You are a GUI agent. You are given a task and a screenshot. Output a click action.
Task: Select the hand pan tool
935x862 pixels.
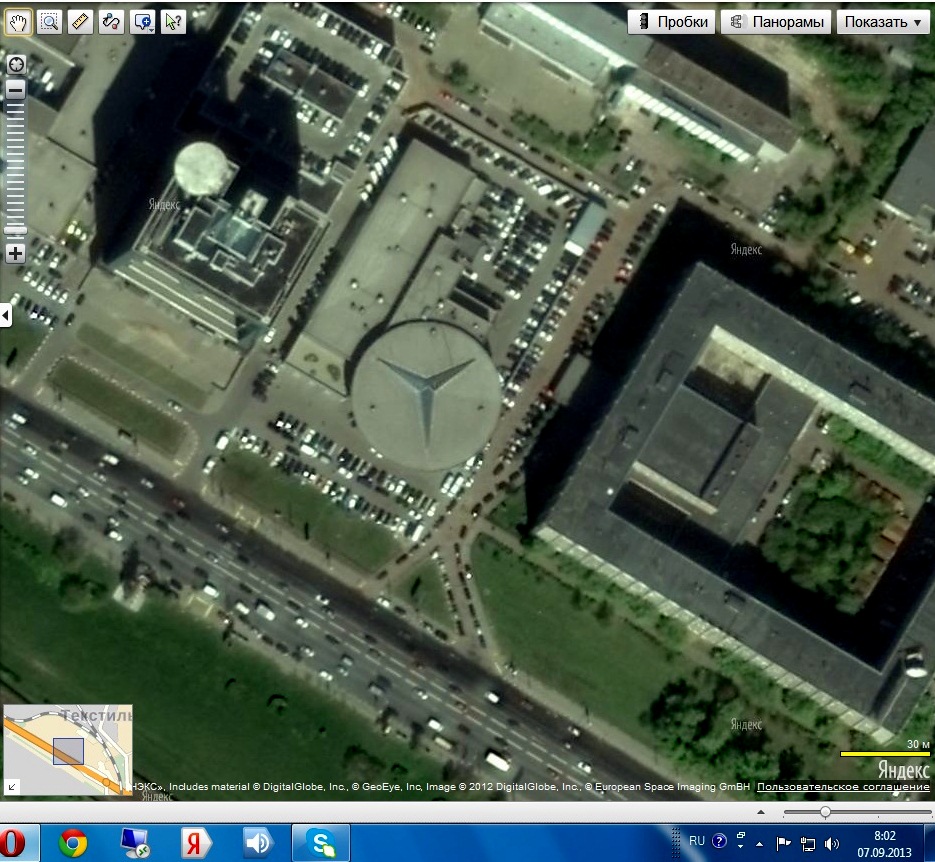(x=18, y=22)
